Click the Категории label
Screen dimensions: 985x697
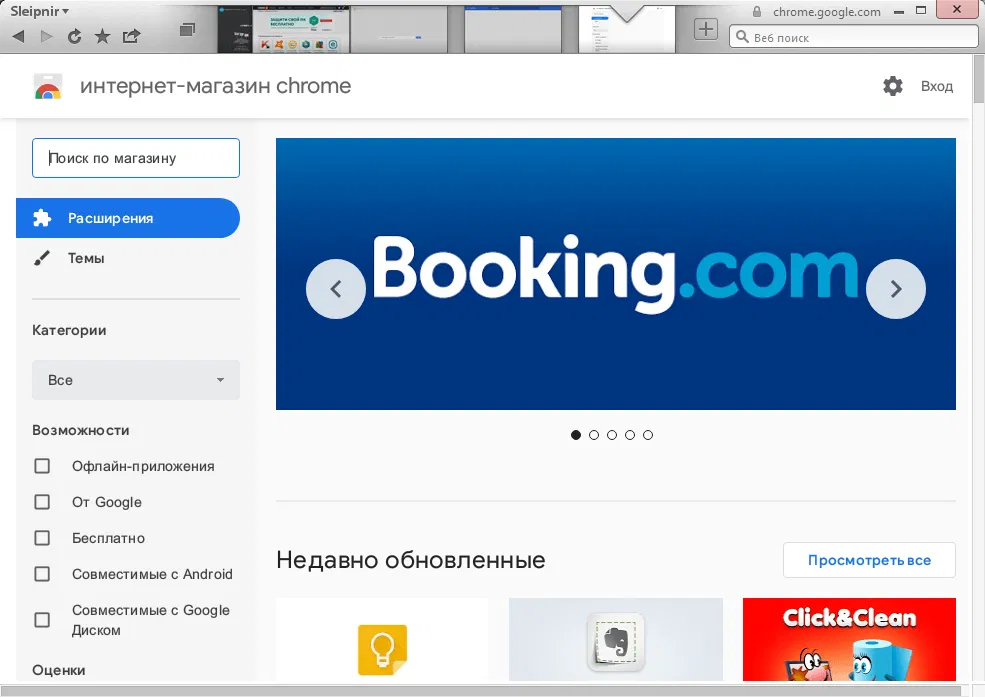click(69, 330)
